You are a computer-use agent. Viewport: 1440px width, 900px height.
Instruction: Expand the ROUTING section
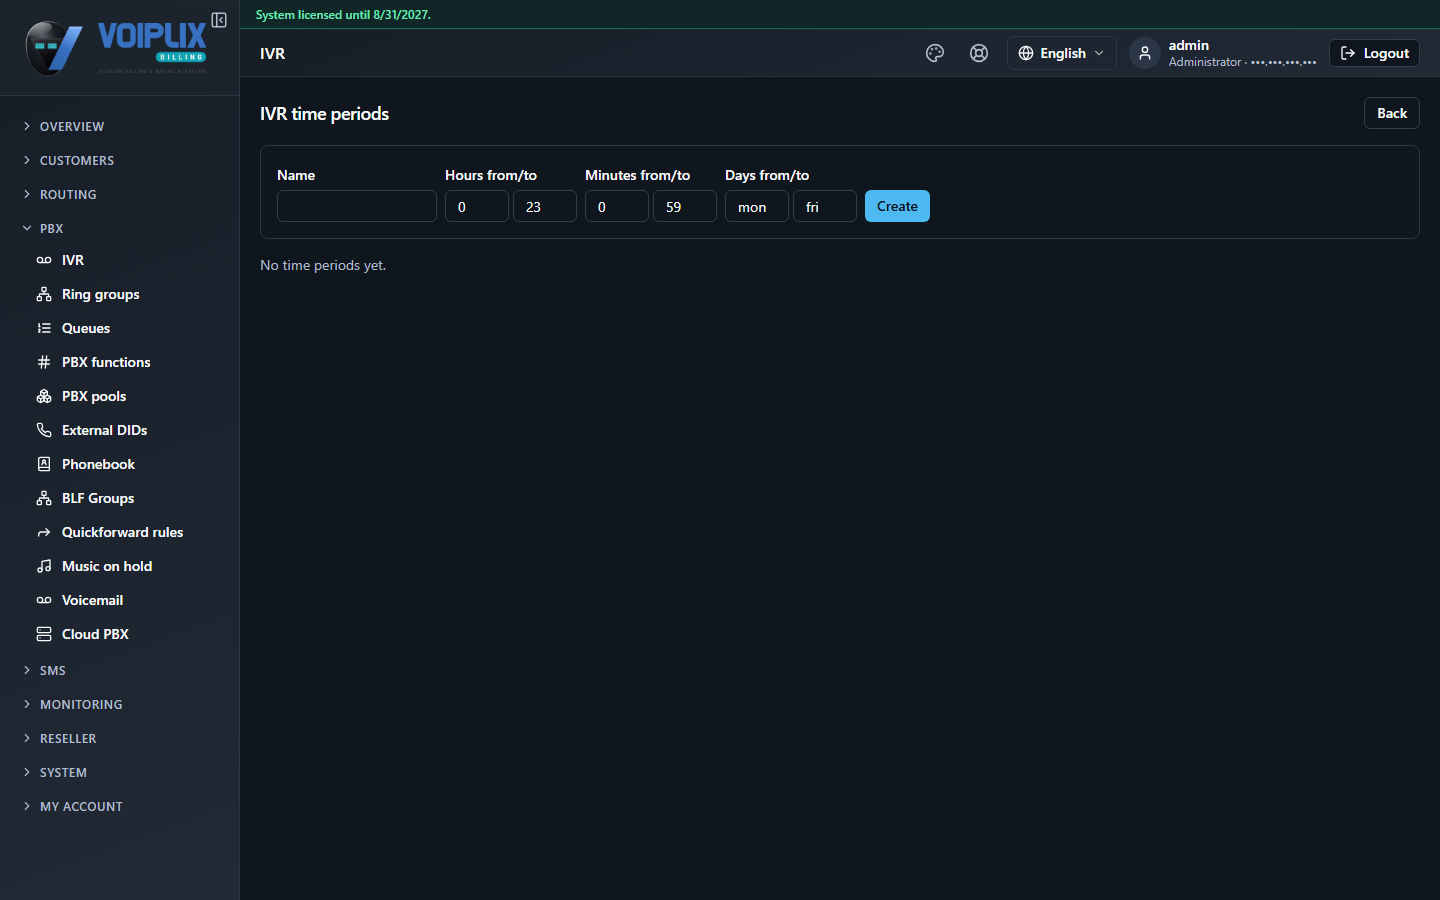[x=120, y=194]
